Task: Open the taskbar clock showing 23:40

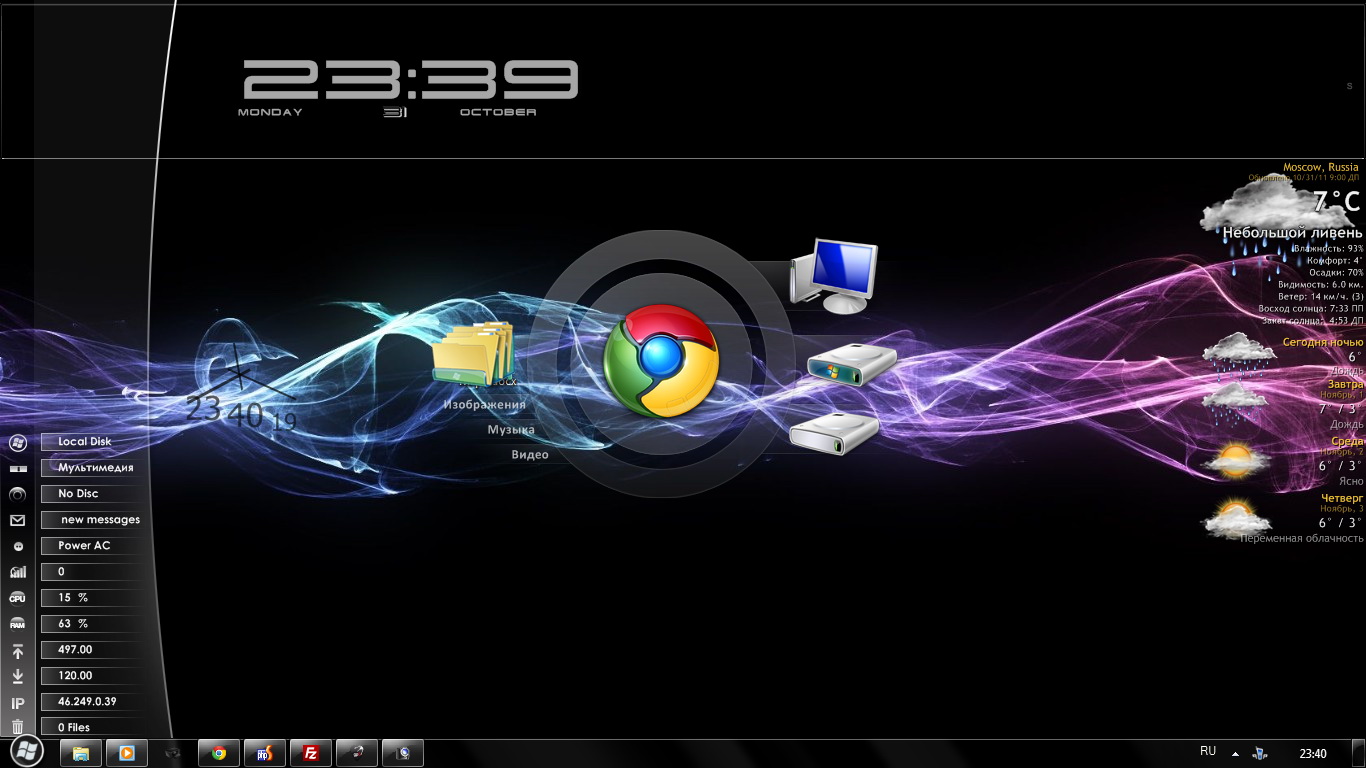Action: pos(1313,753)
